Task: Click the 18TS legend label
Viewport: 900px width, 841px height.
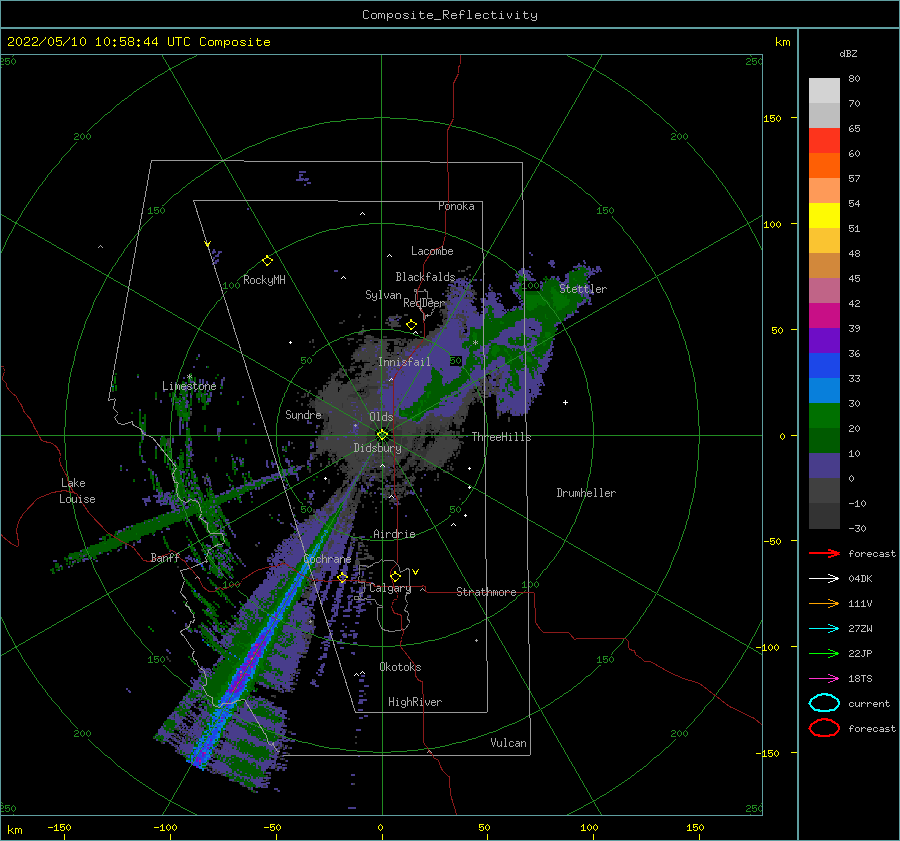Action: point(860,679)
